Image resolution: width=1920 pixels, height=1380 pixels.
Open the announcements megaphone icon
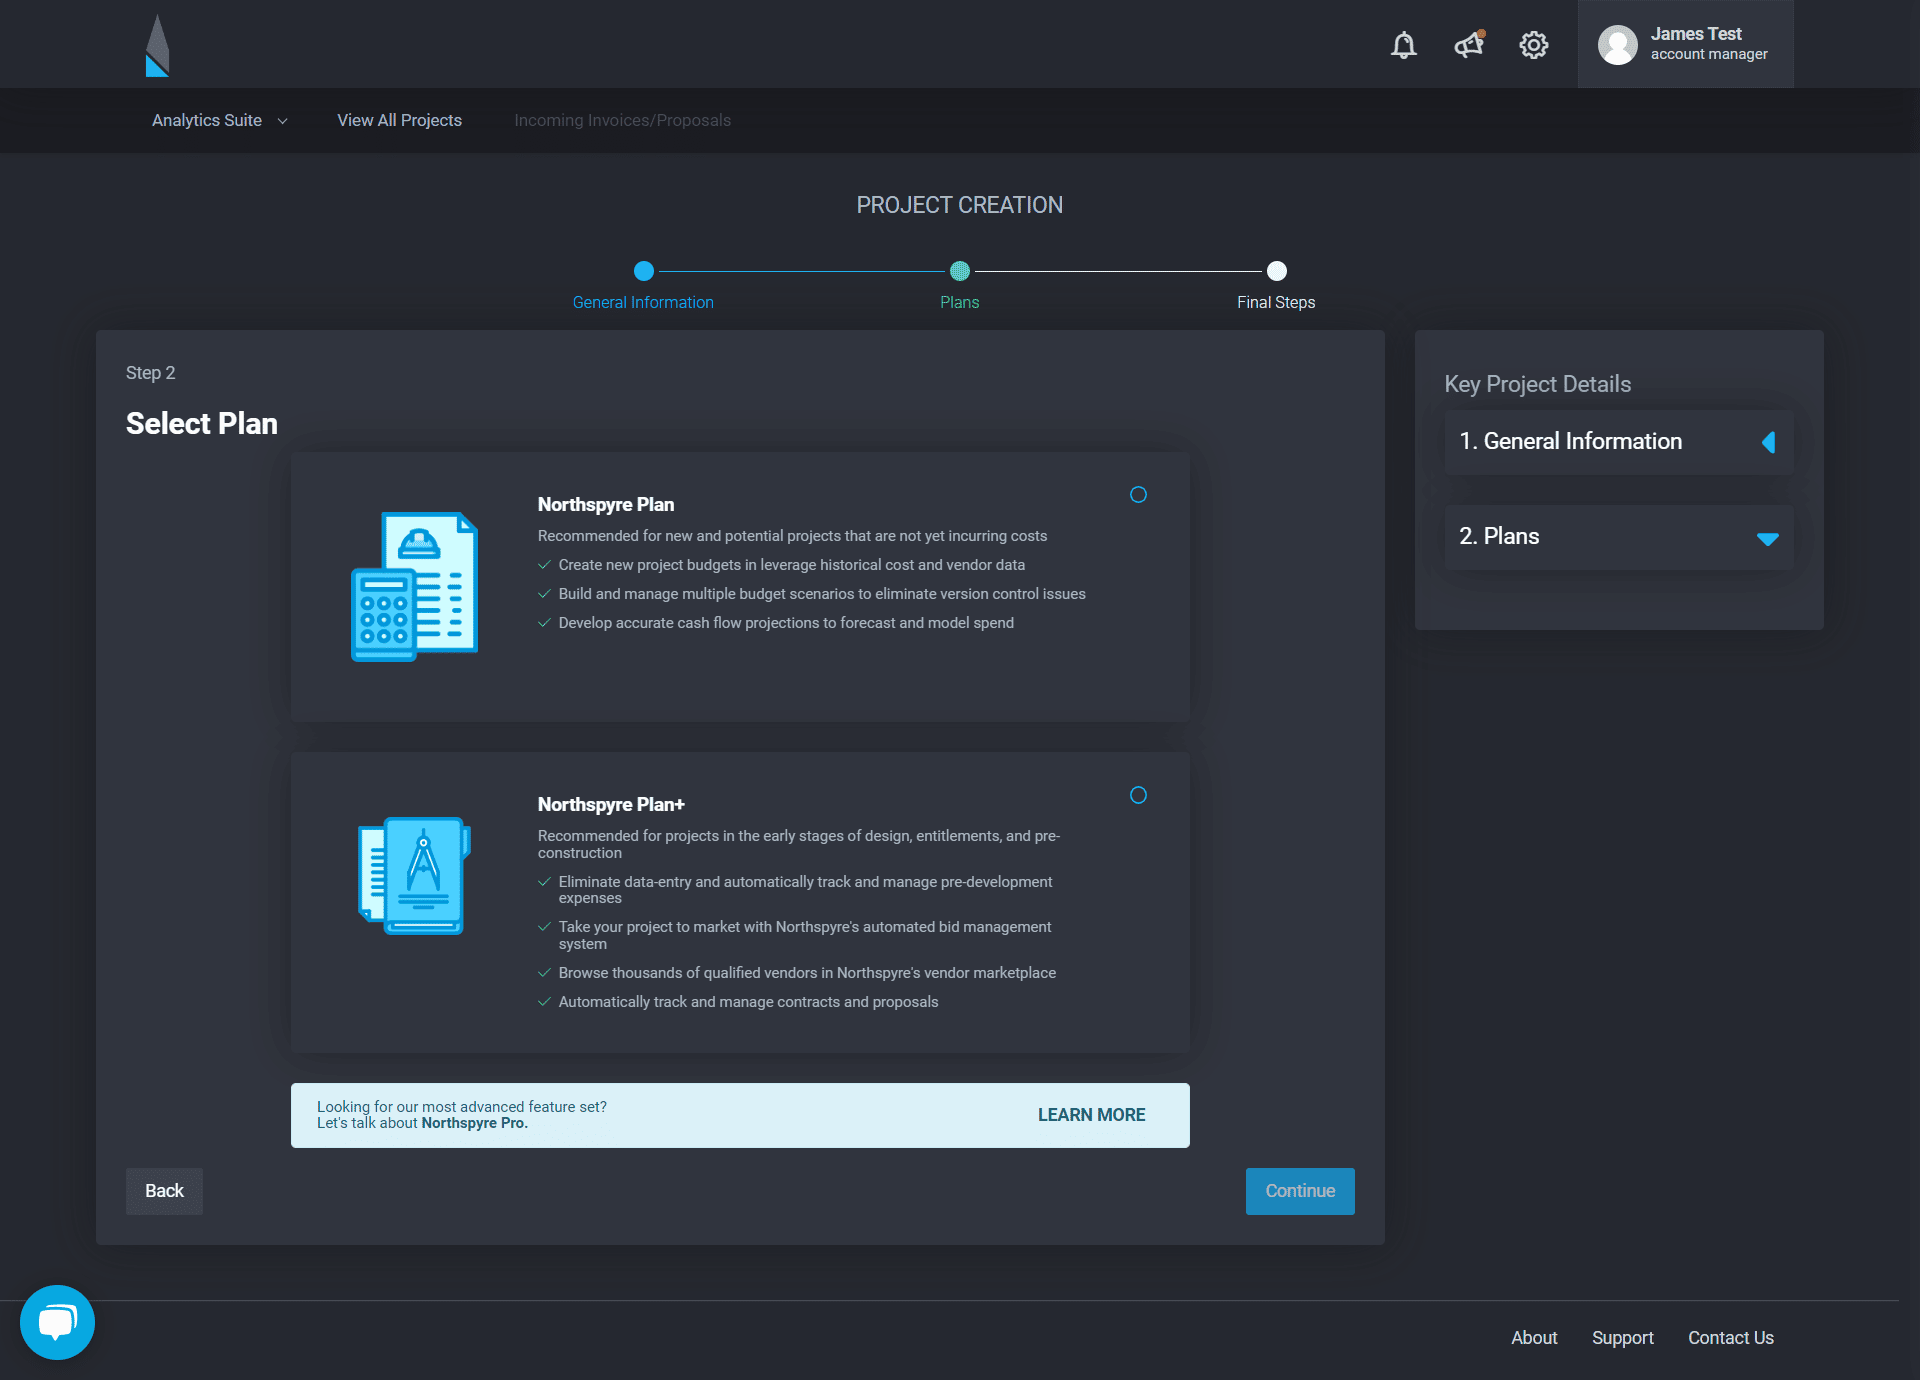(1469, 44)
